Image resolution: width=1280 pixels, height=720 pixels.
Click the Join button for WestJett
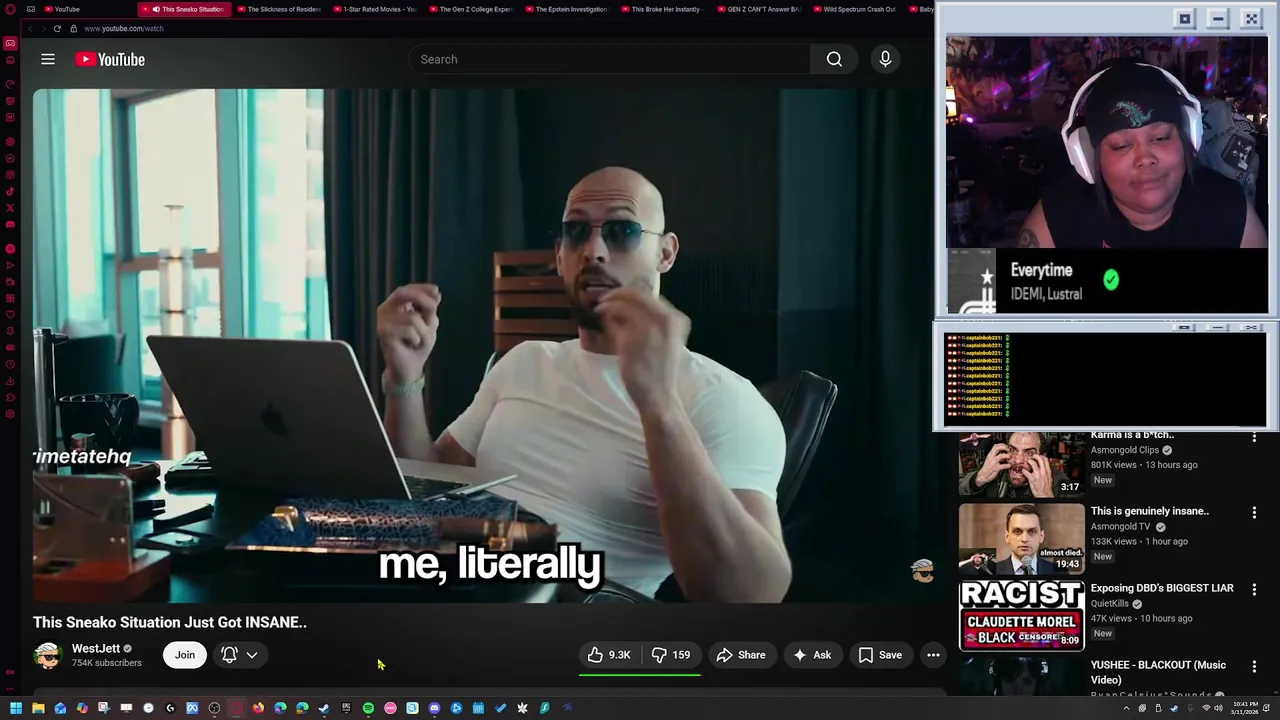click(185, 655)
